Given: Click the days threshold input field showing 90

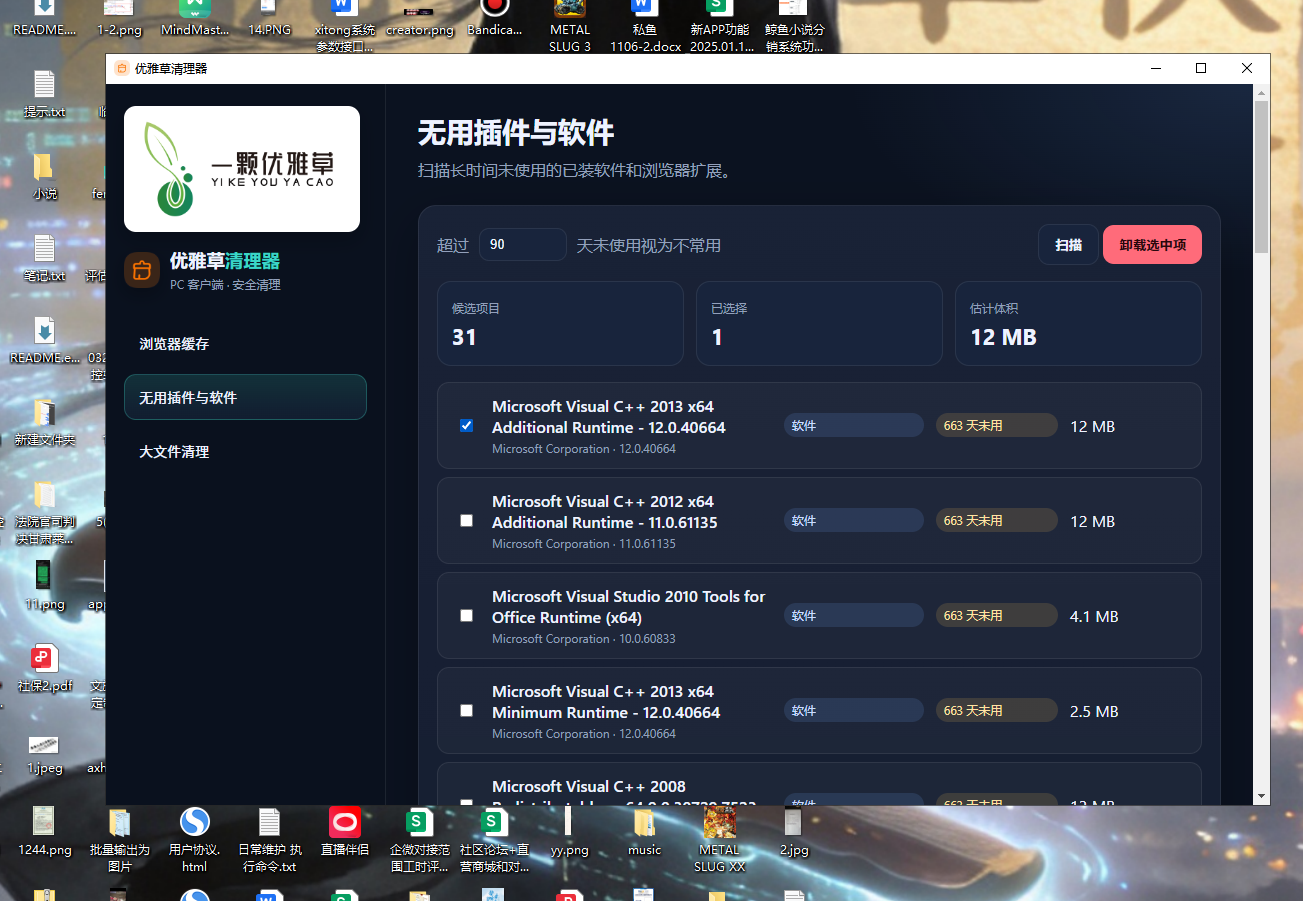Looking at the screenshot, I should (x=523, y=245).
